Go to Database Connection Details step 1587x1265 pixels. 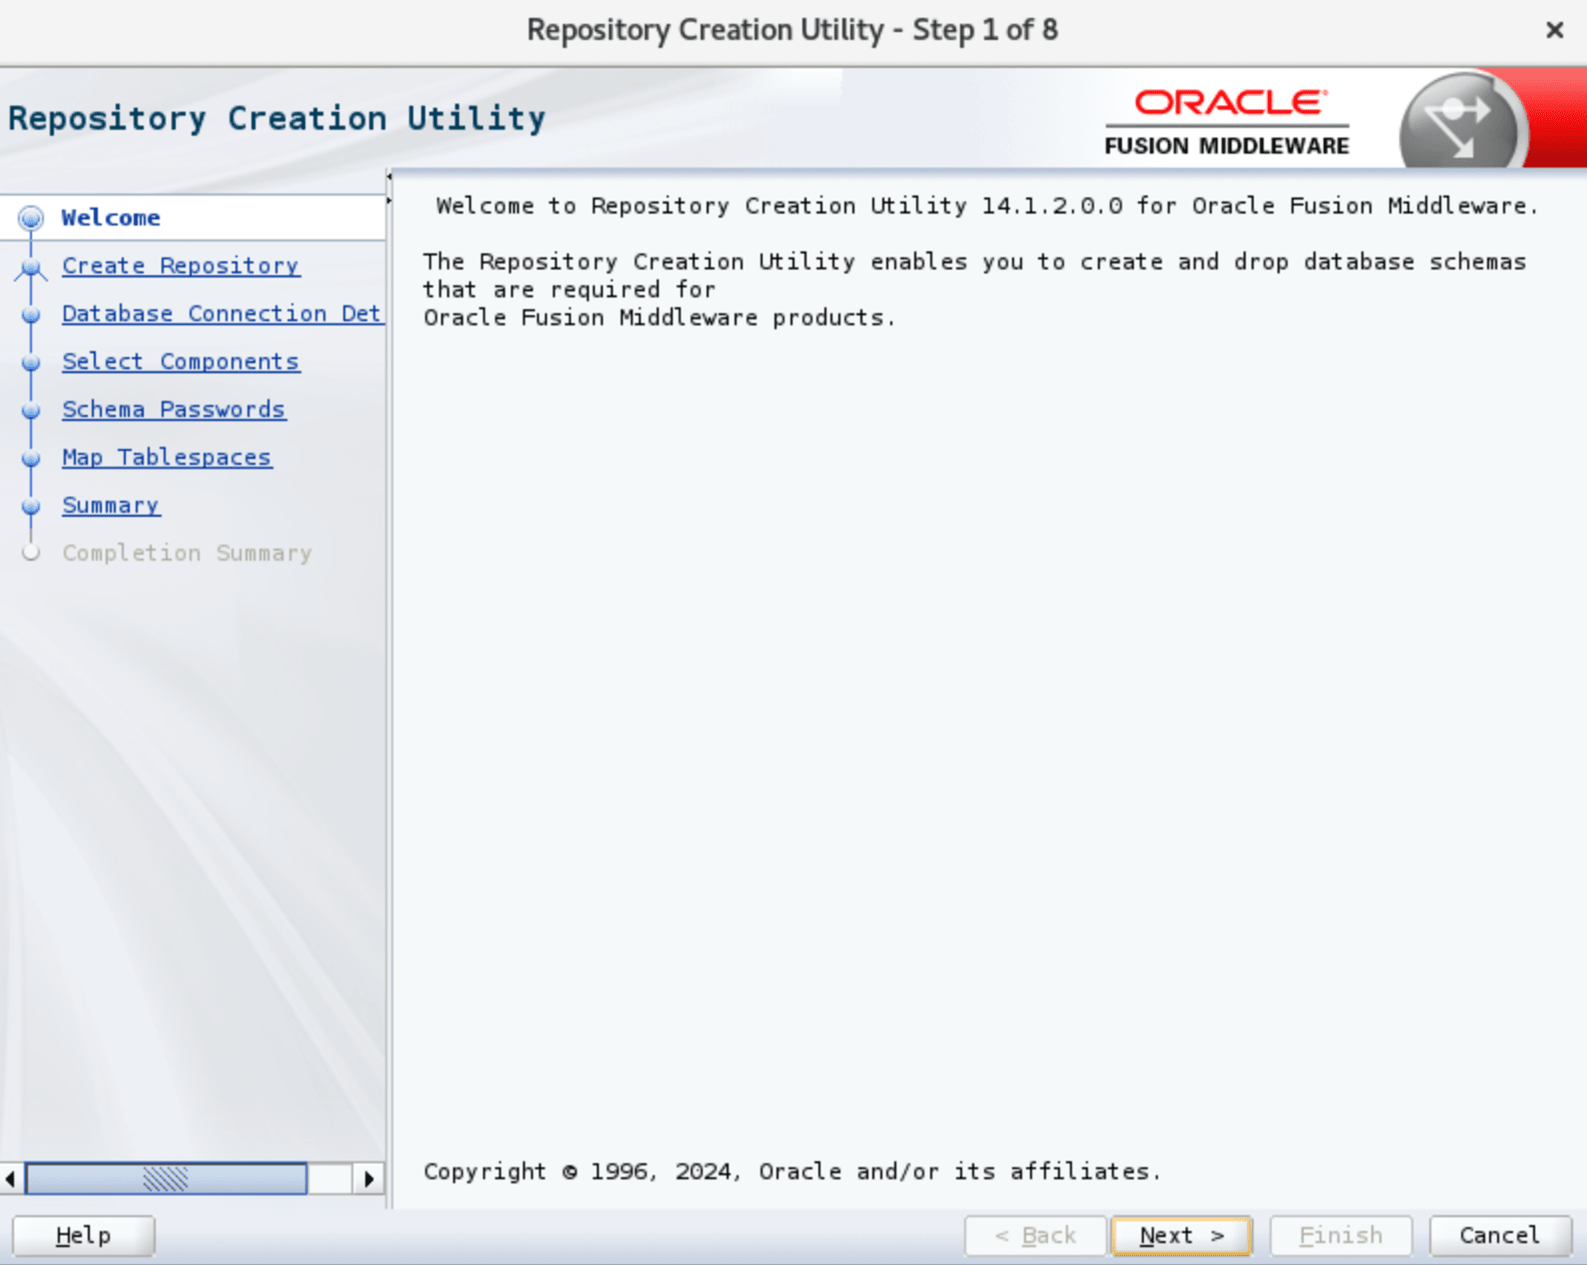221,314
